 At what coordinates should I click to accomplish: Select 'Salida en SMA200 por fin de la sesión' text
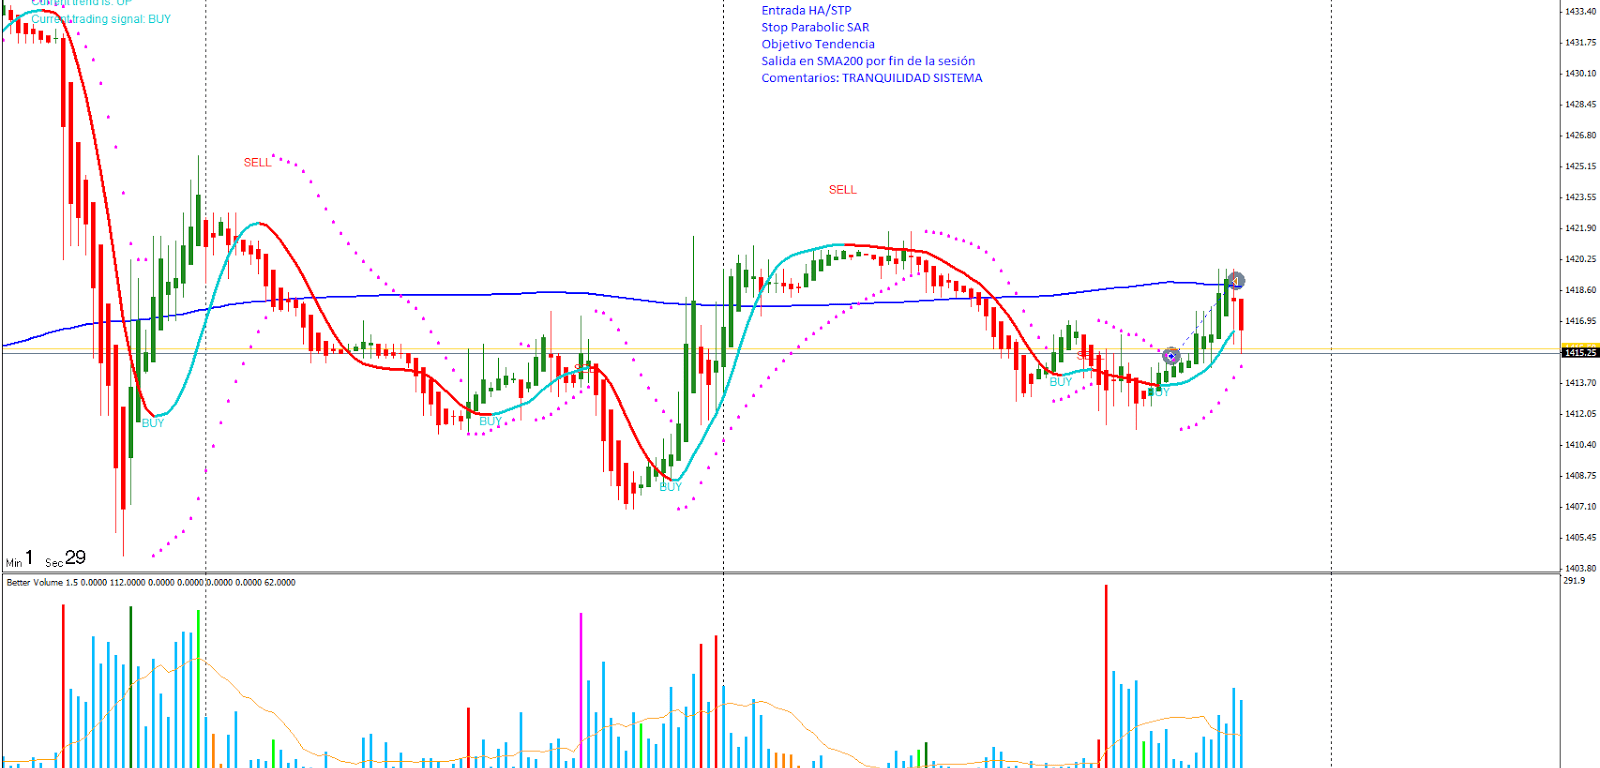(x=867, y=61)
